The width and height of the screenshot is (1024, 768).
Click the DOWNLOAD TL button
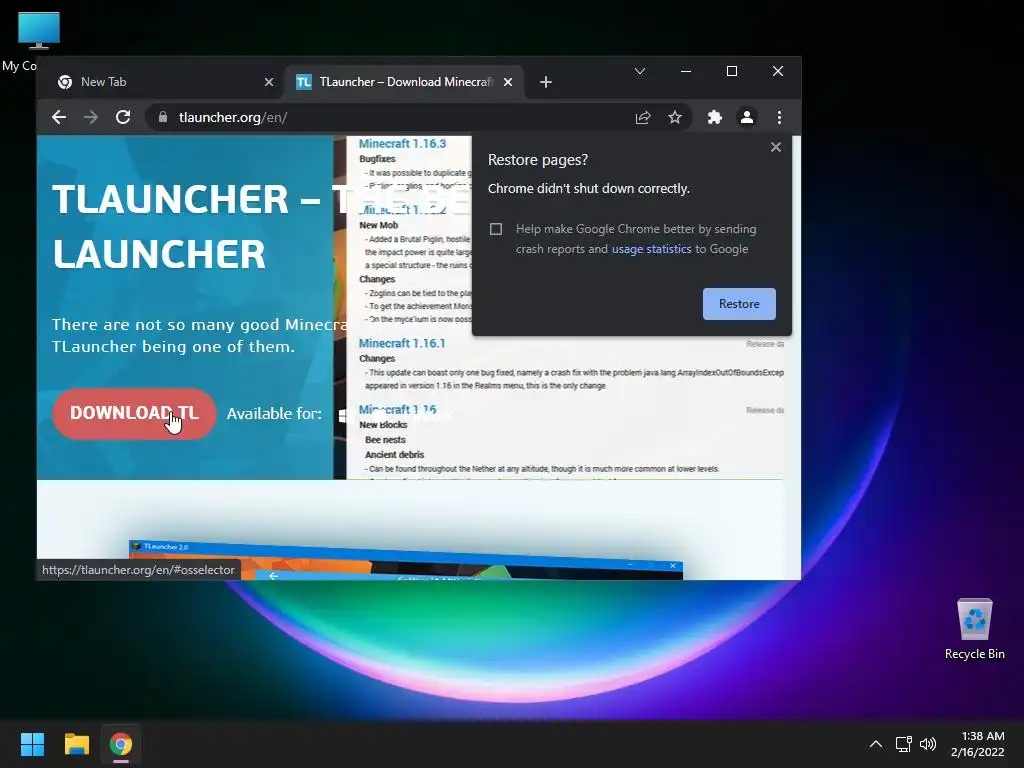click(134, 413)
